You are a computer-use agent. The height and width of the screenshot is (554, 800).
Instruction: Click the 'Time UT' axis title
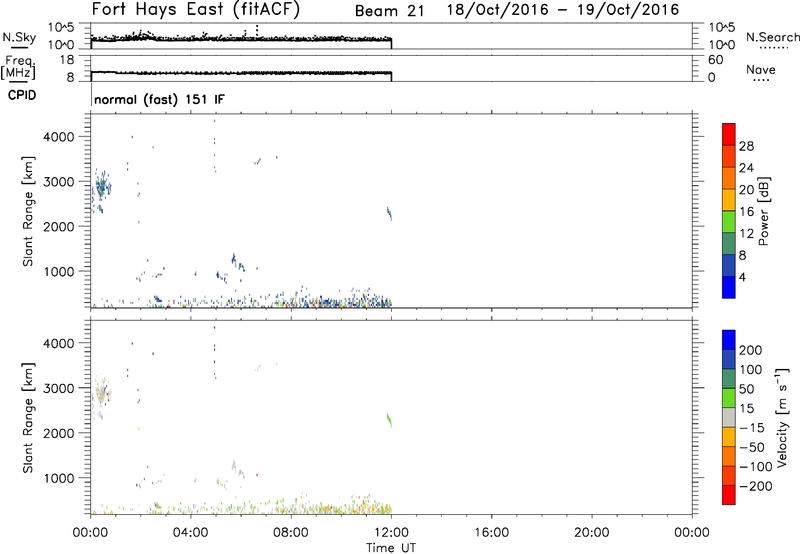pos(391,547)
